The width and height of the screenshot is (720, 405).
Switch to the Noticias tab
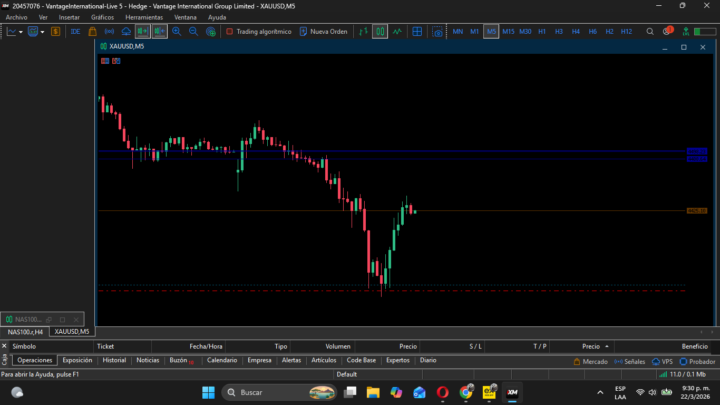pos(148,360)
